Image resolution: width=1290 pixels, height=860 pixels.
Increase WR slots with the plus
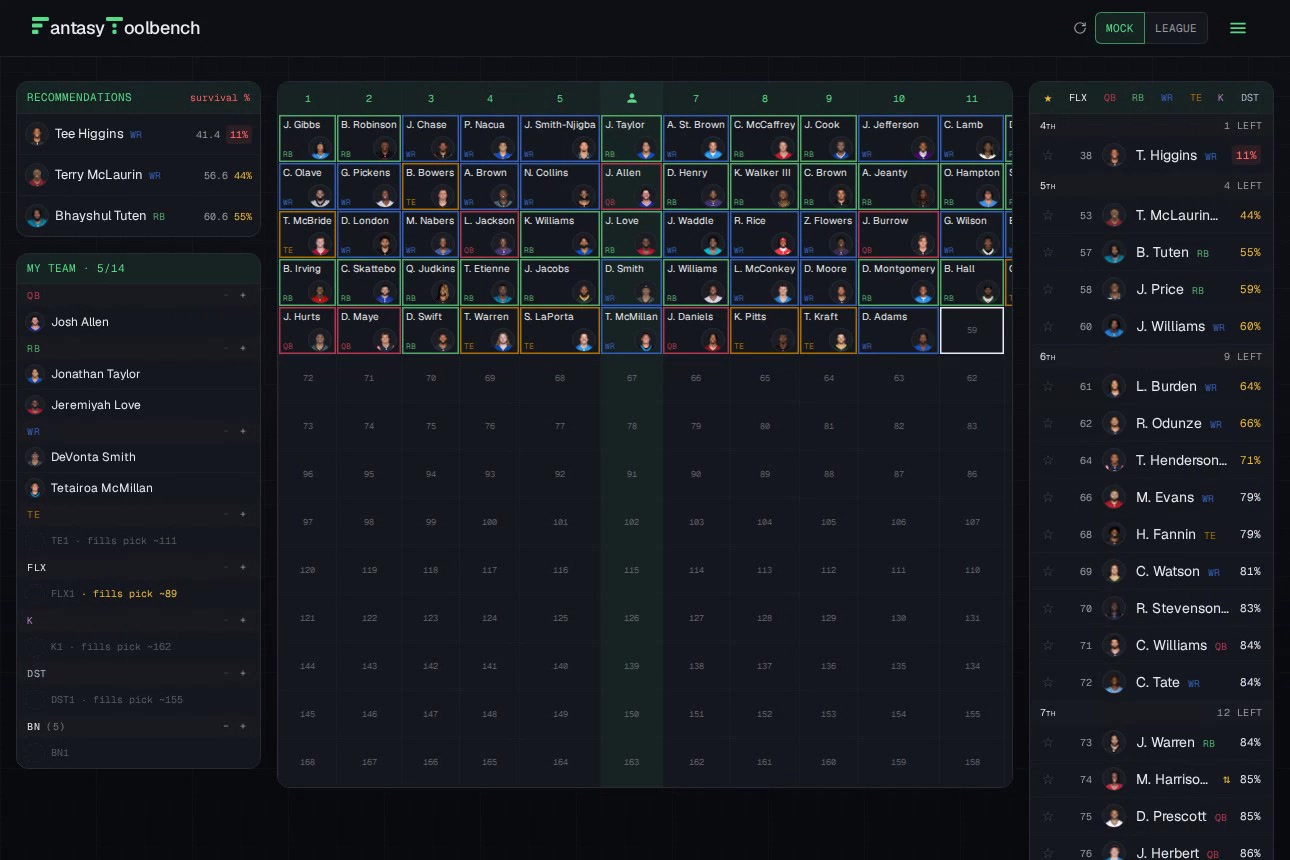tap(243, 431)
